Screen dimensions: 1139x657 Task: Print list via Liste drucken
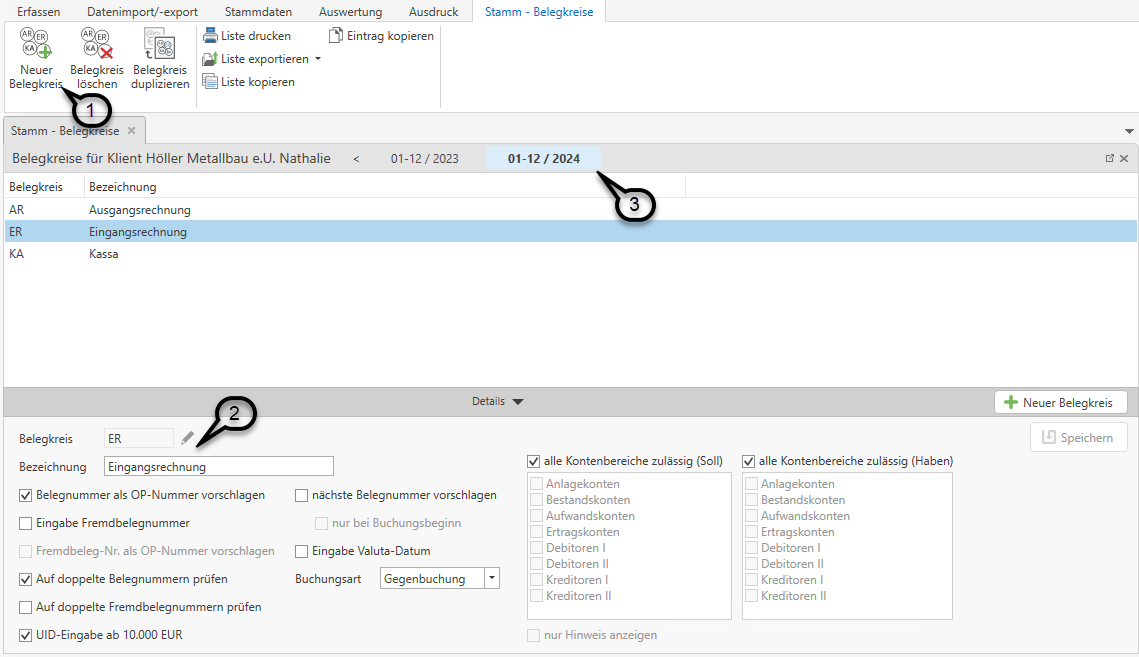click(x=247, y=36)
